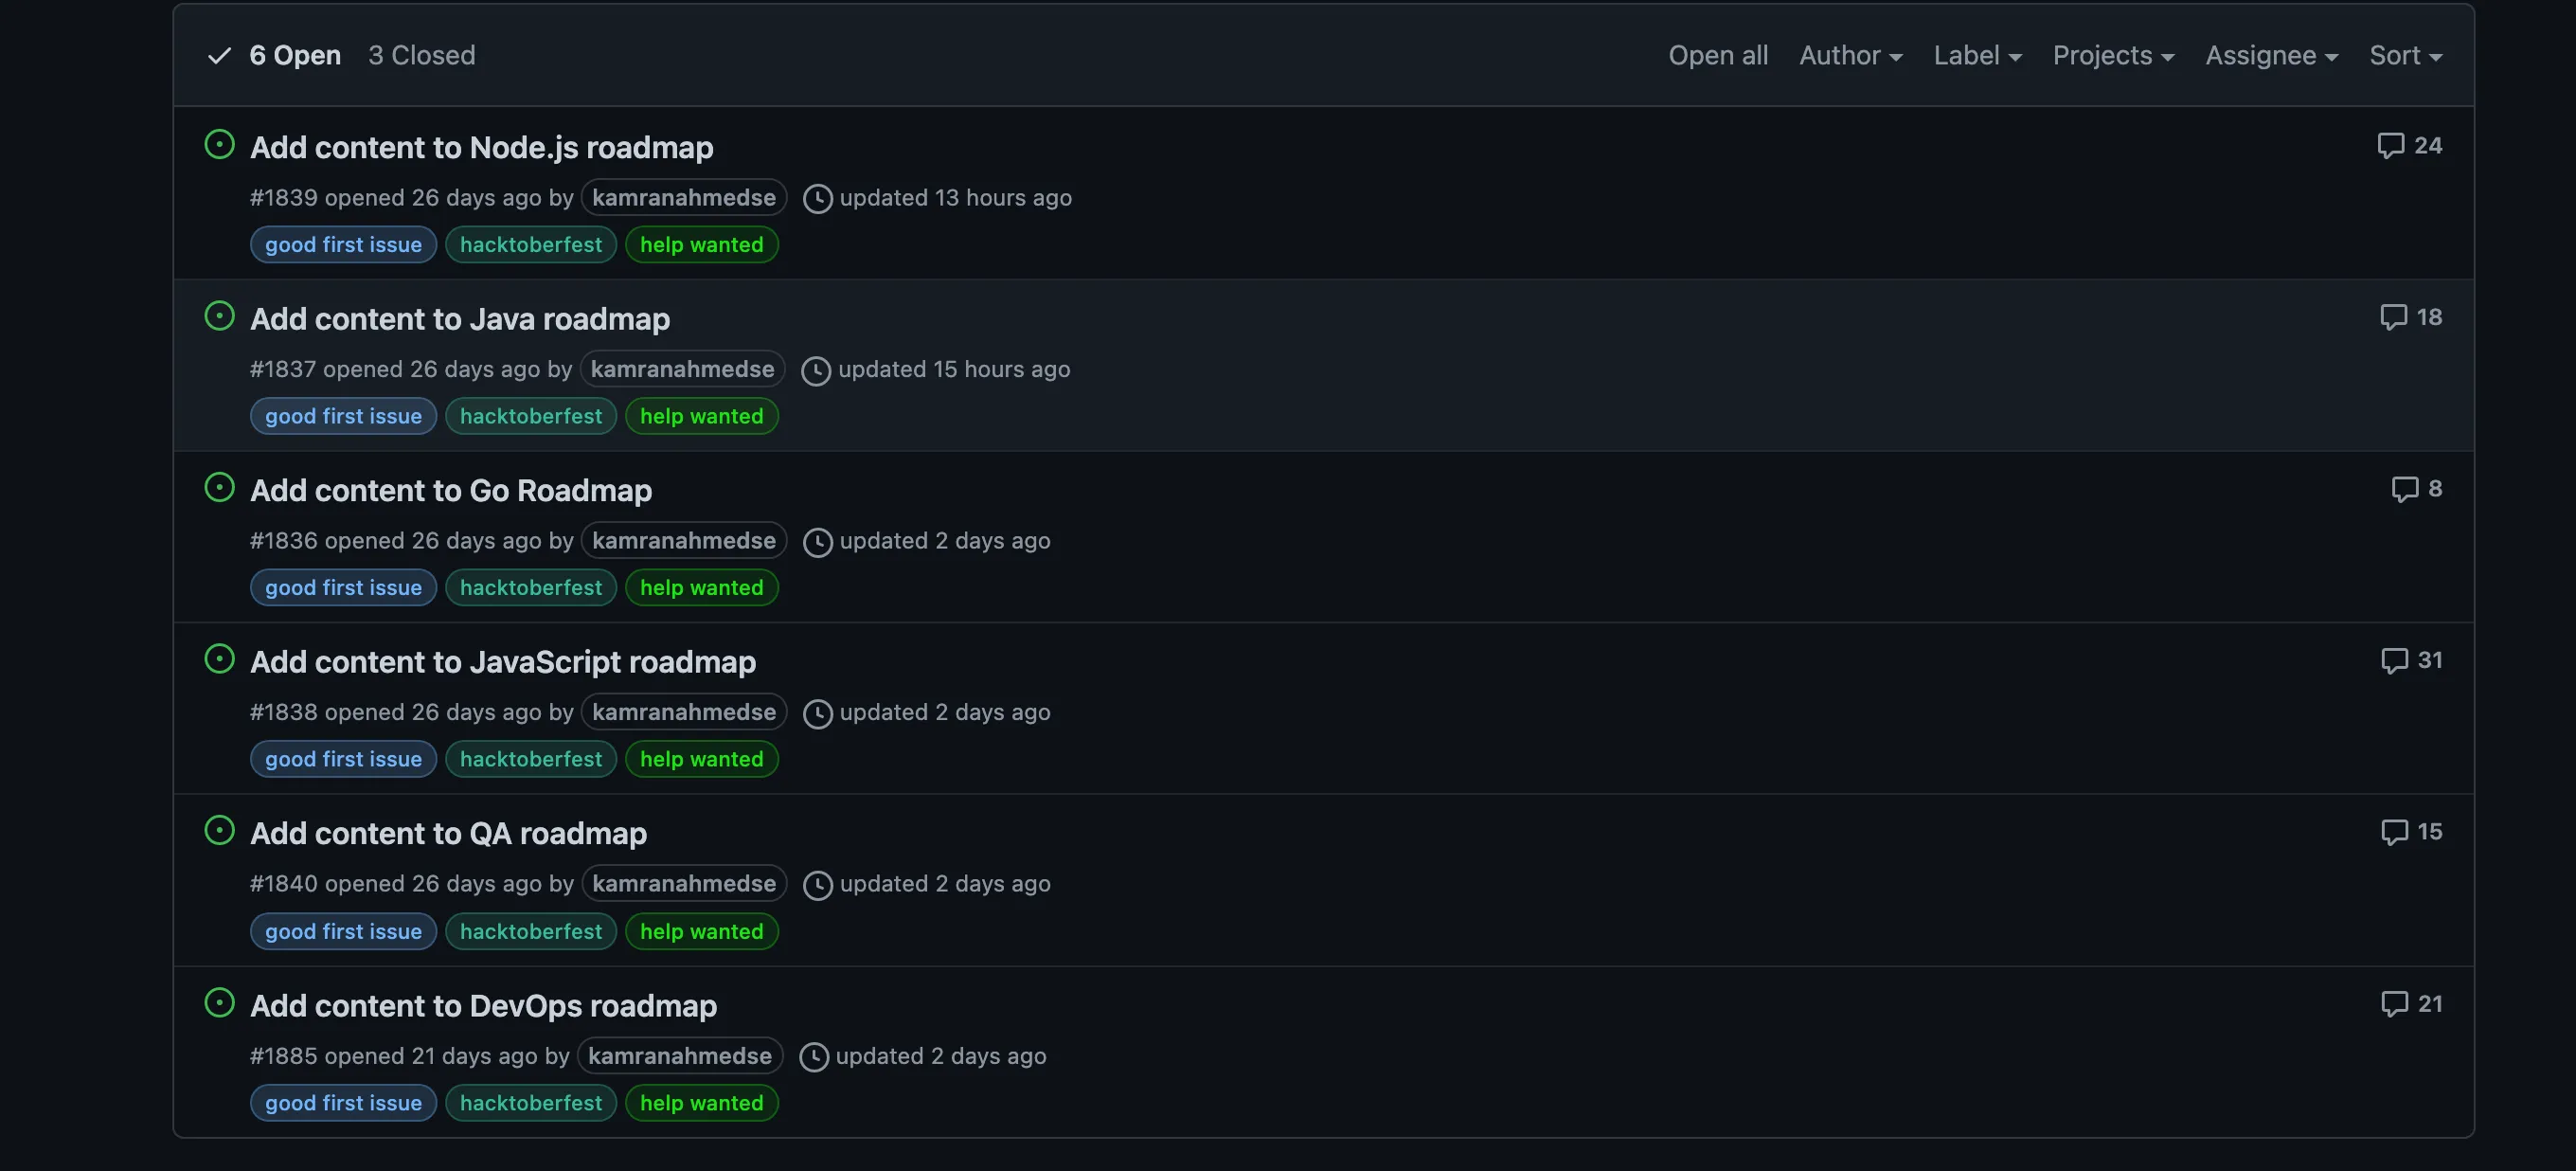Switch to the 3 Closed issues view
The image size is (2576, 1171).
(x=422, y=55)
